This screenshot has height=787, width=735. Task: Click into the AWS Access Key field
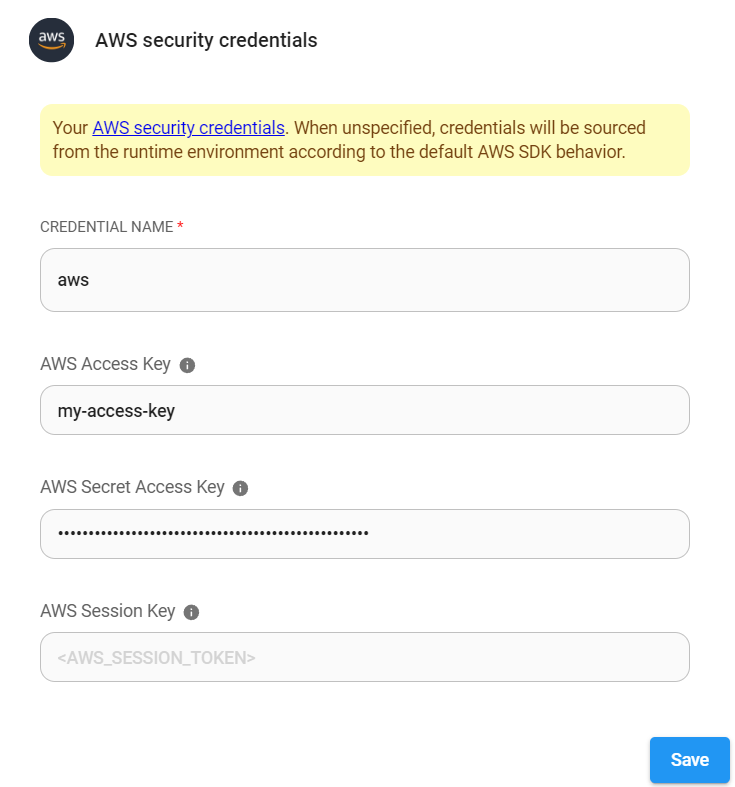click(365, 410)
